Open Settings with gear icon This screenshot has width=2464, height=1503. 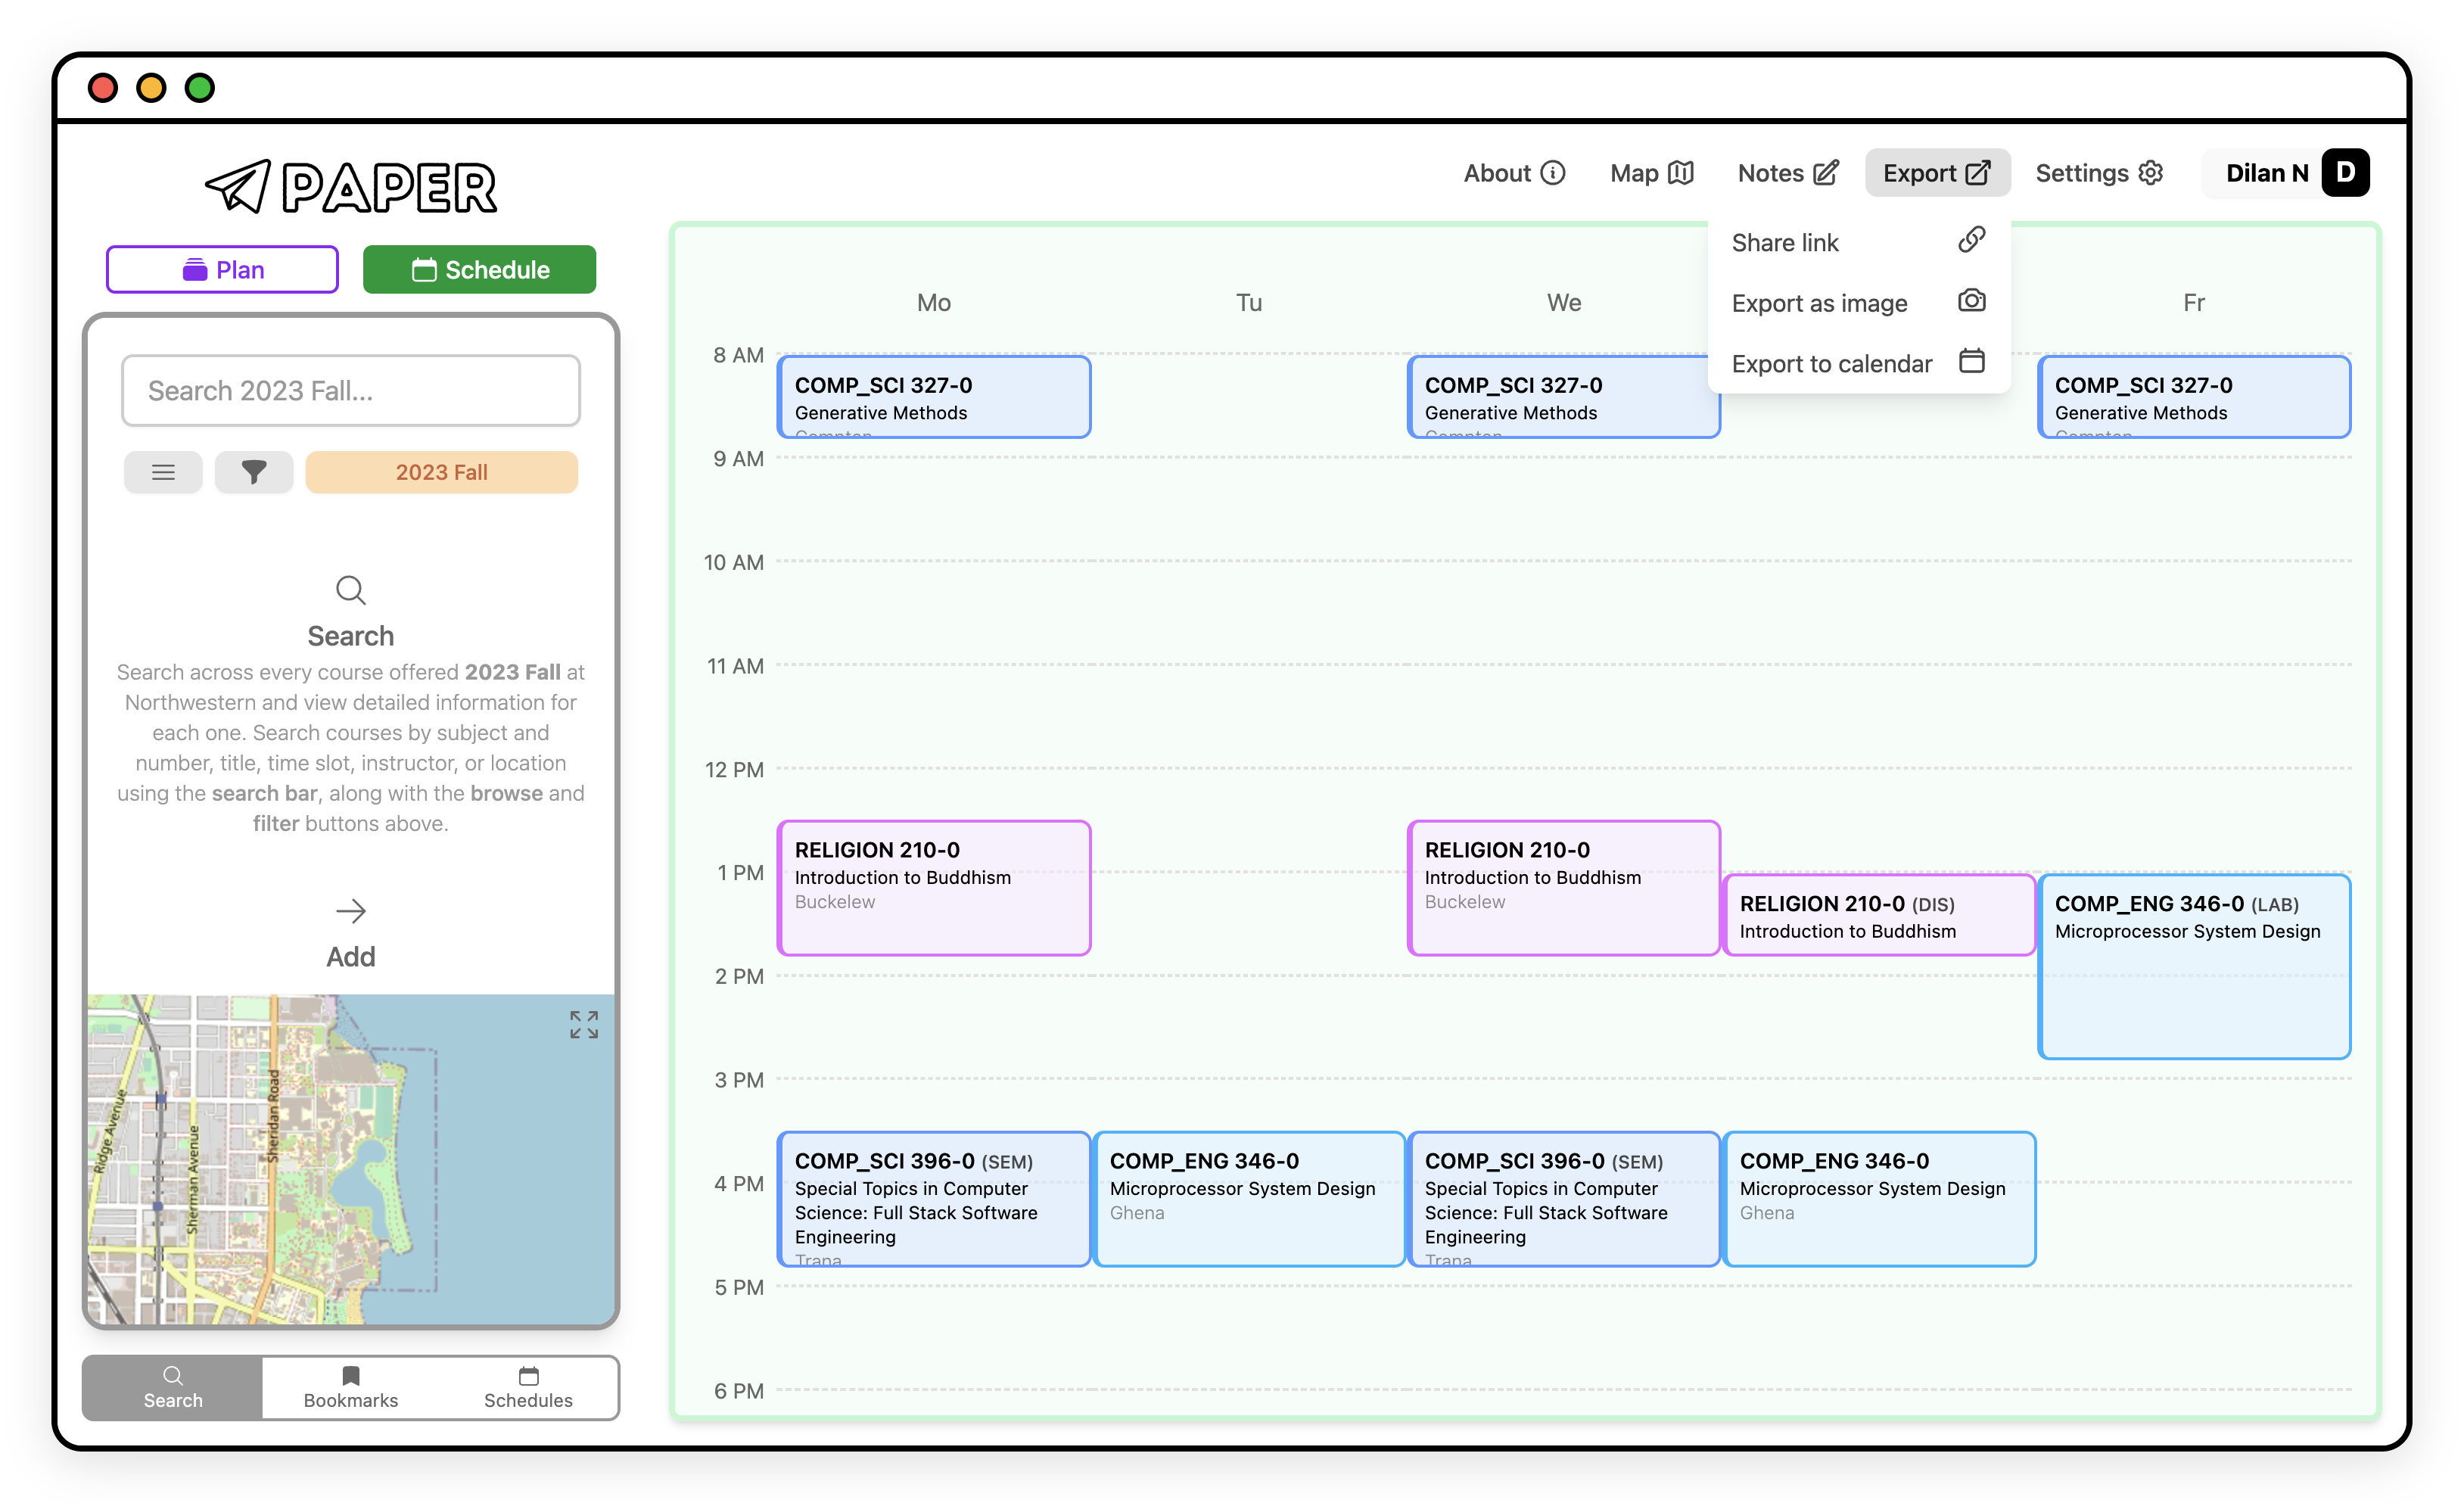2099,173
